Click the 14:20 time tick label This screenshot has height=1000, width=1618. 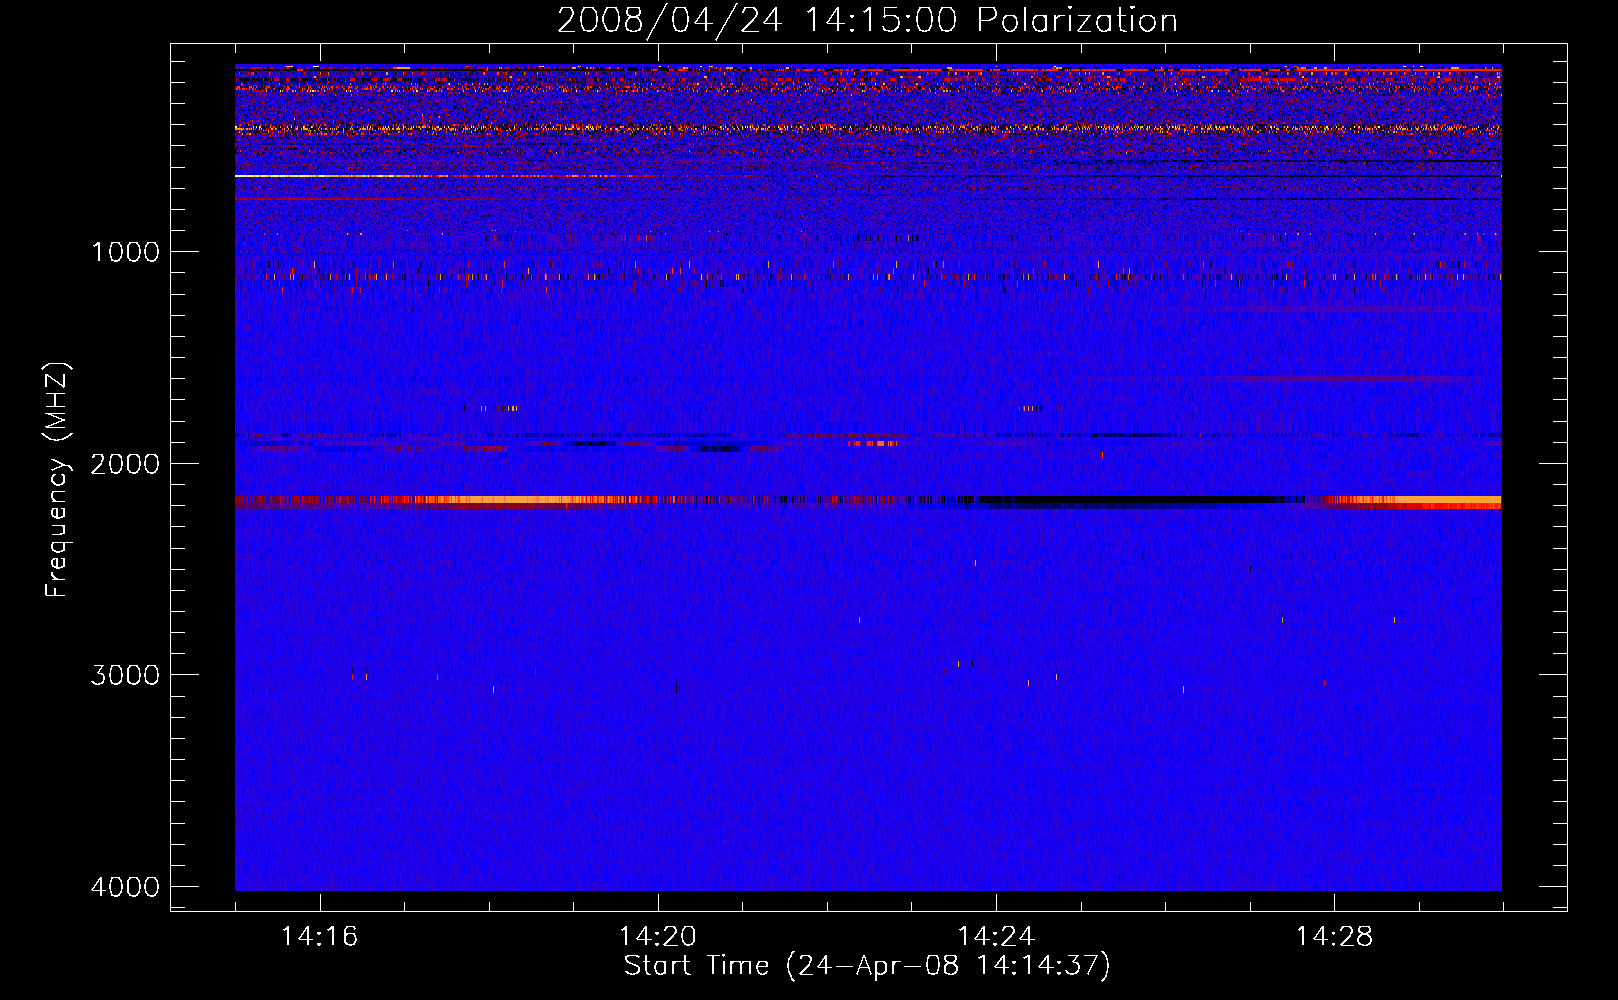[x=657, y=937]
